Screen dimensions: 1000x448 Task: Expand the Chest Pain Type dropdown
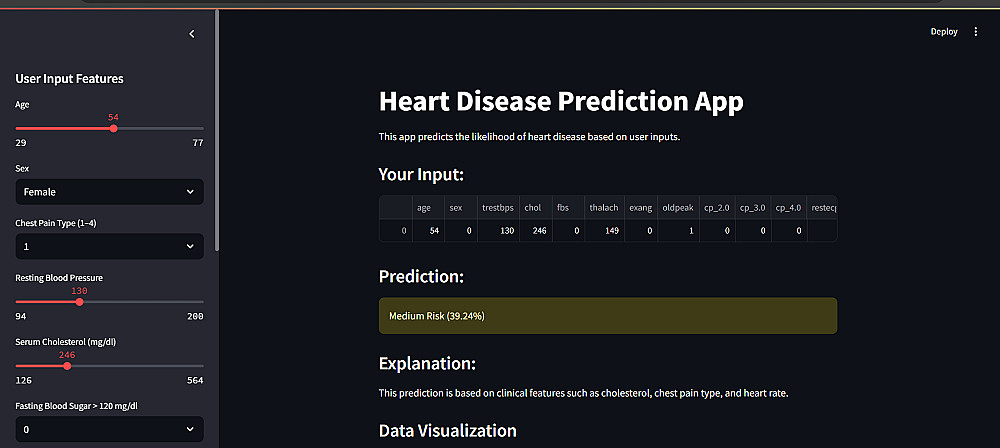pyautogui.click(x=109, y=246)
